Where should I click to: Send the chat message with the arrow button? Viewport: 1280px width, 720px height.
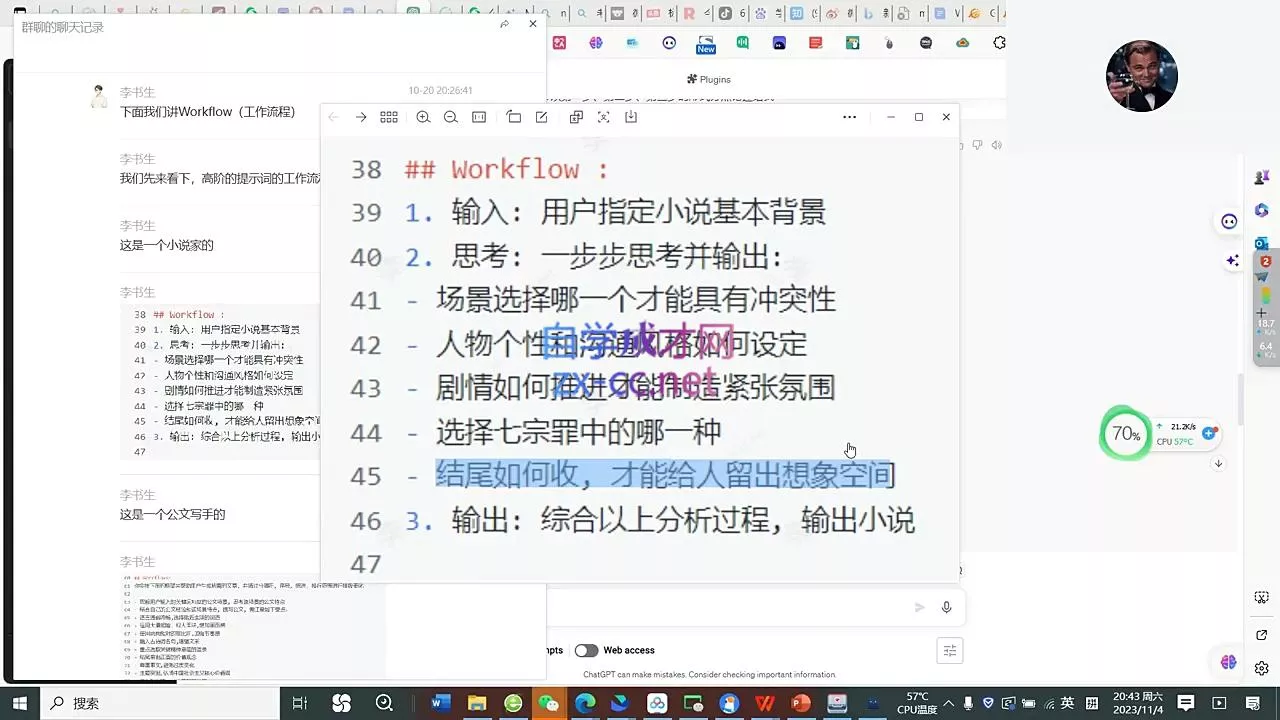pyautogui.click(x=918, y=607)
